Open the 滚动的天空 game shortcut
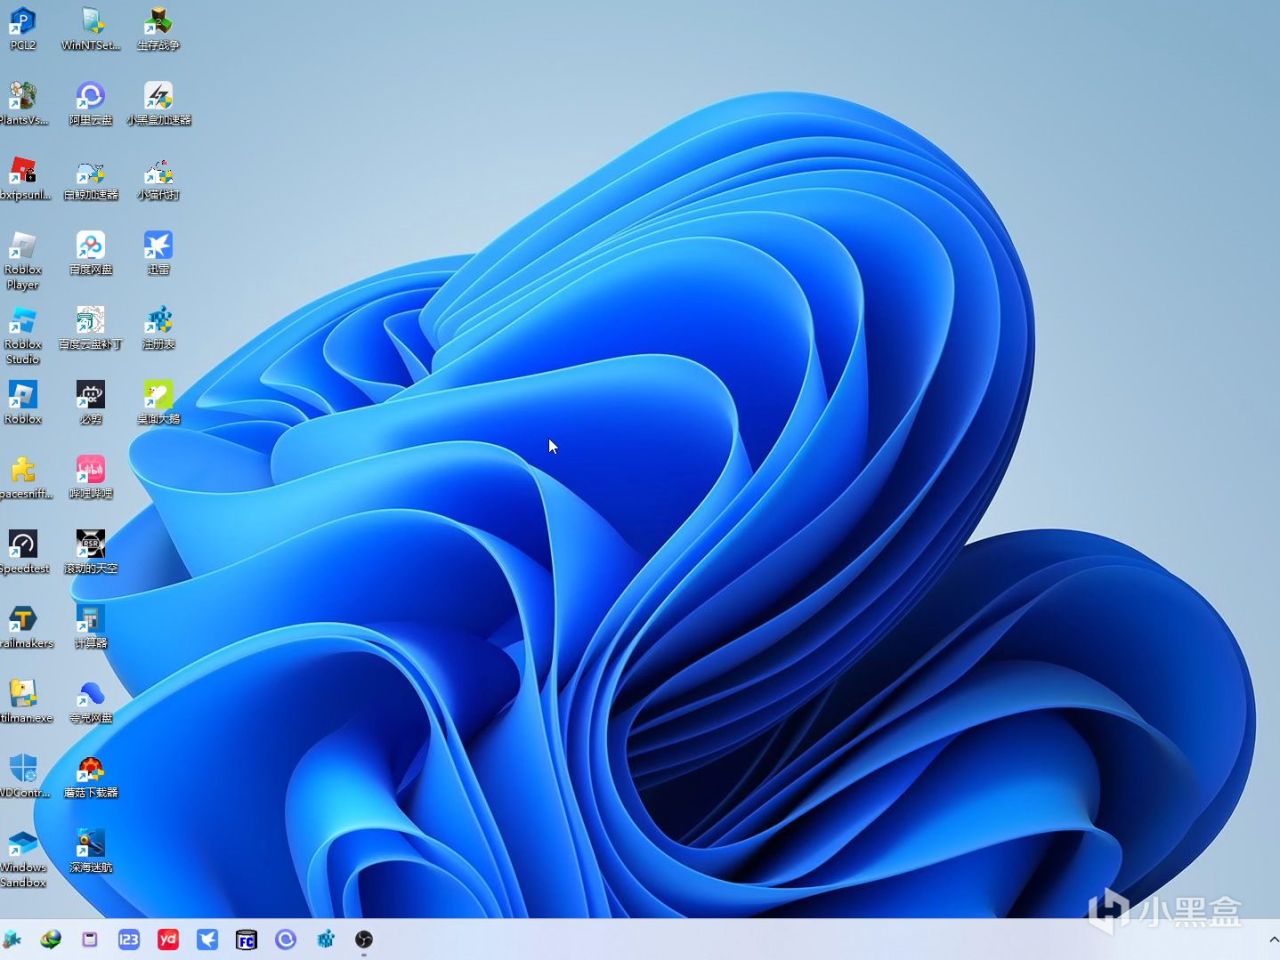The height and width of the screenshot is (960, 1280). (90, 552)
